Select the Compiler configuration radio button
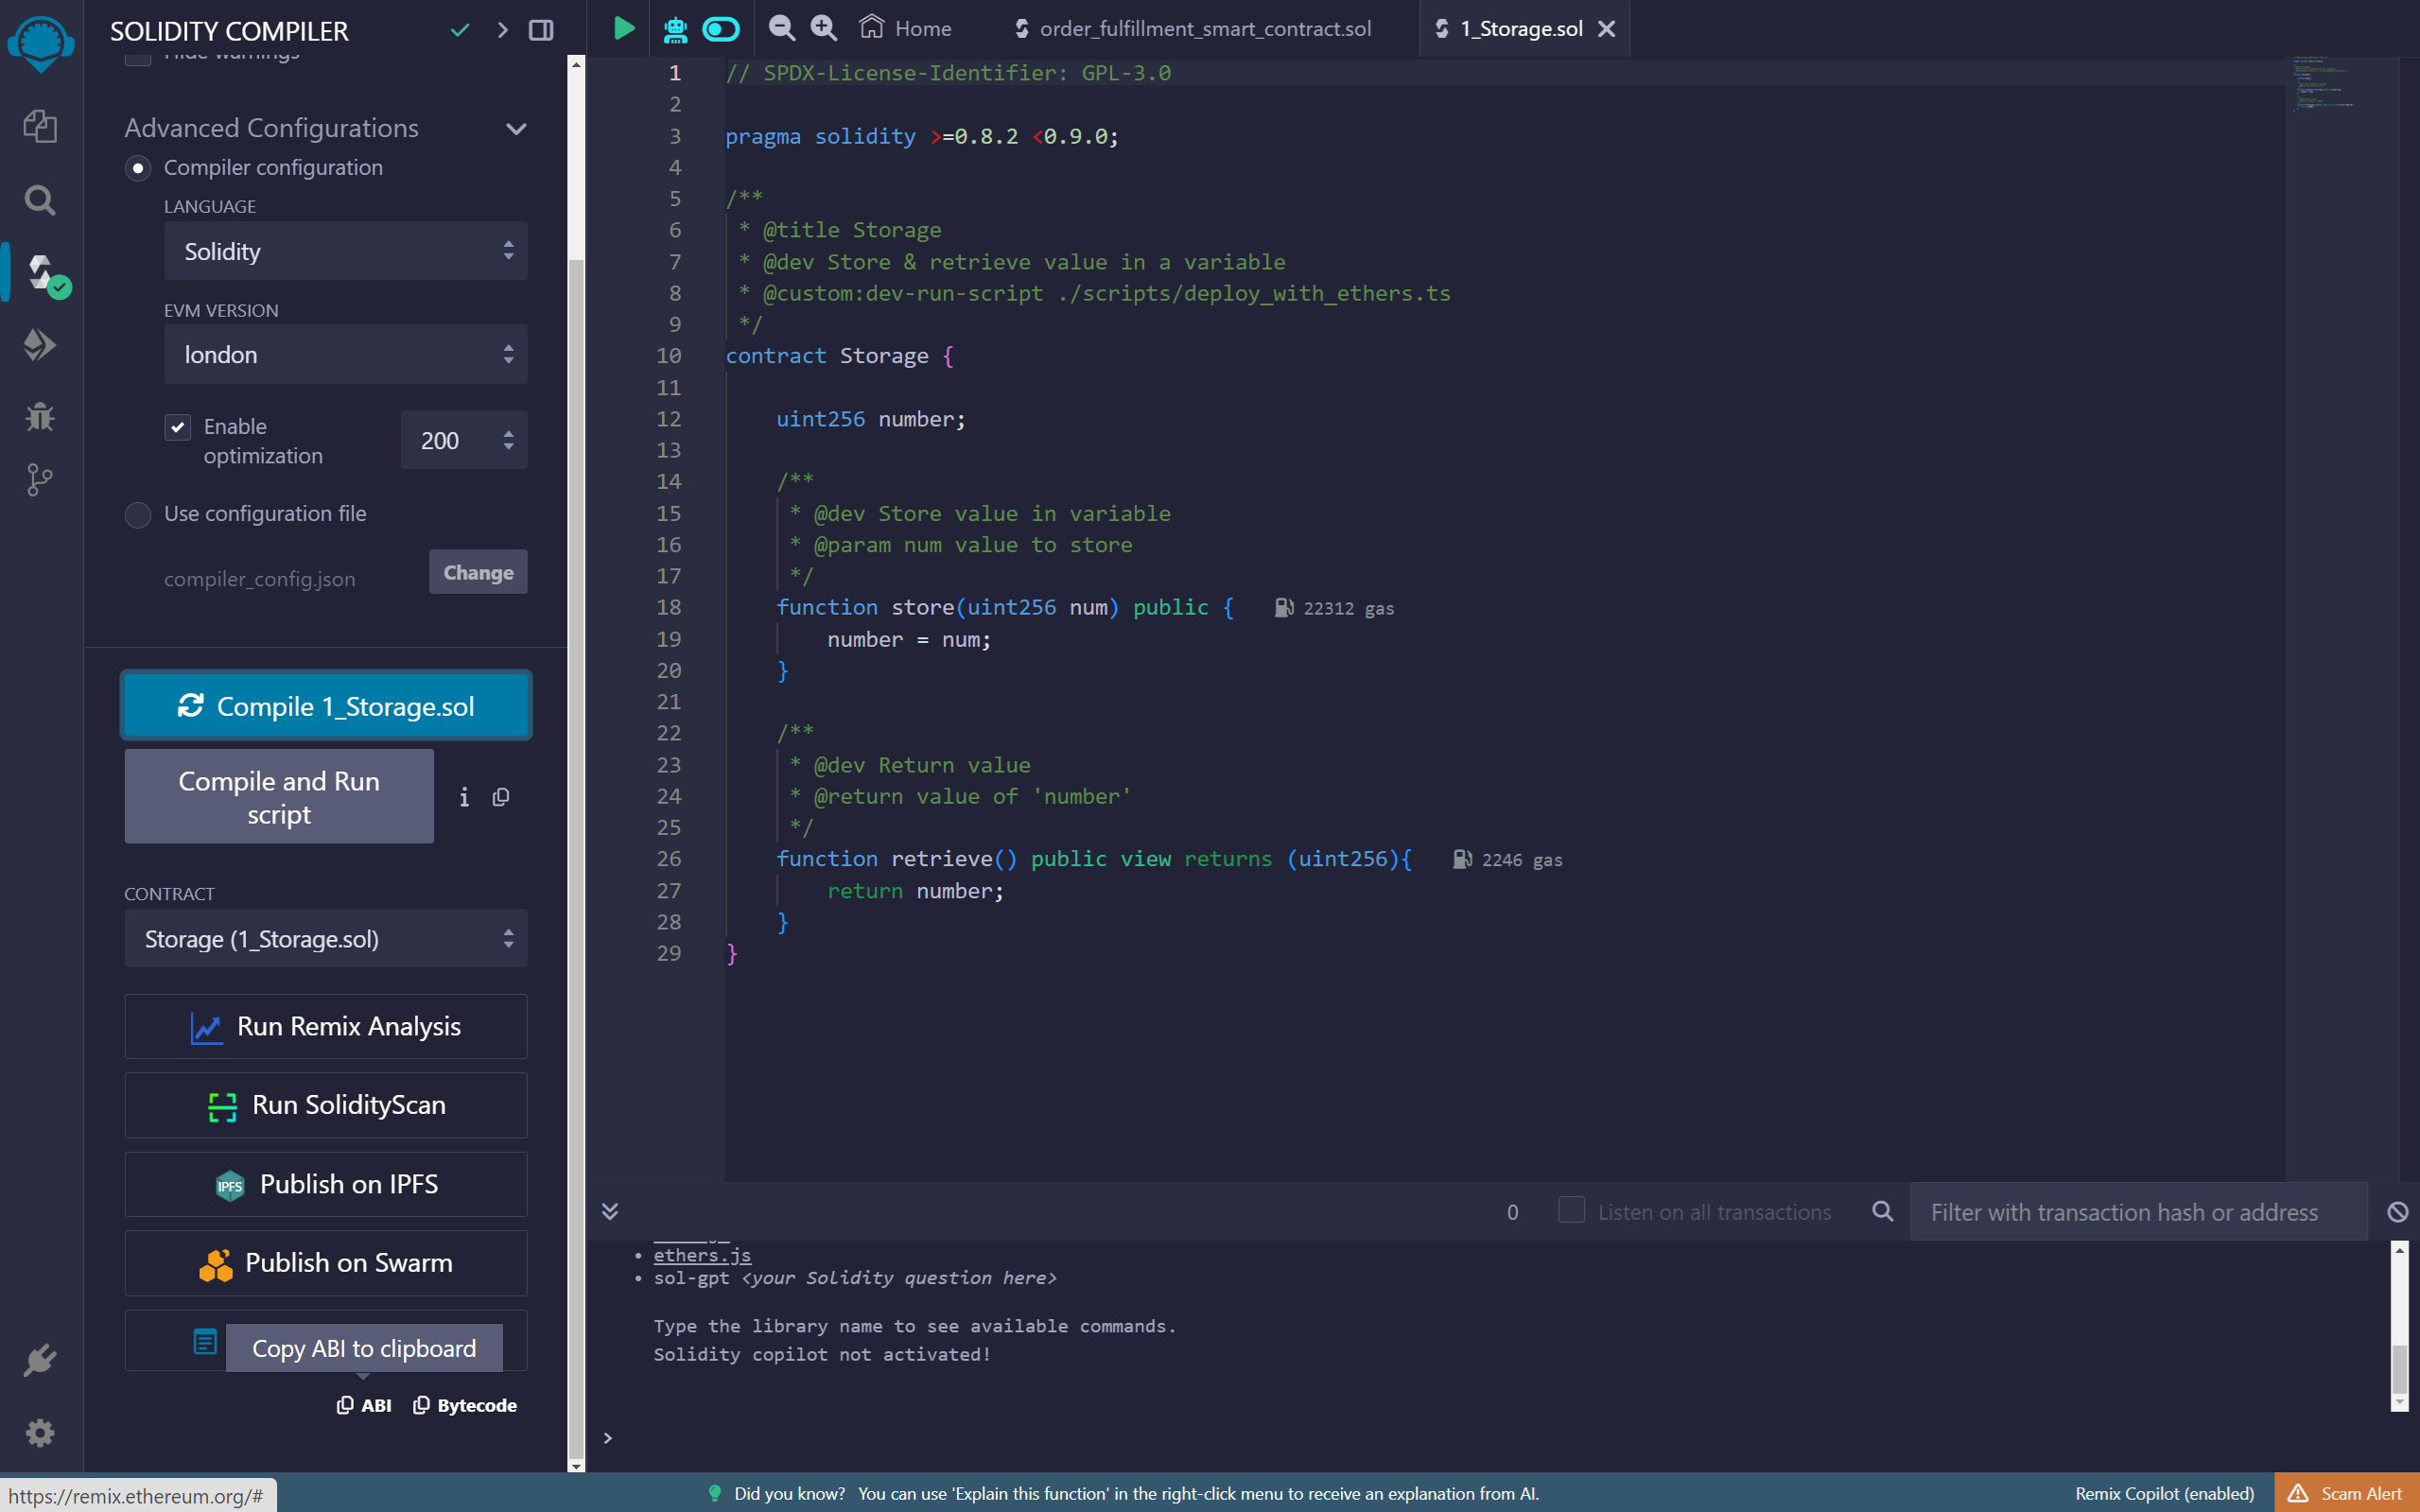The height and width of the screenshot is (1512, 2420). [x=138, y=168]
